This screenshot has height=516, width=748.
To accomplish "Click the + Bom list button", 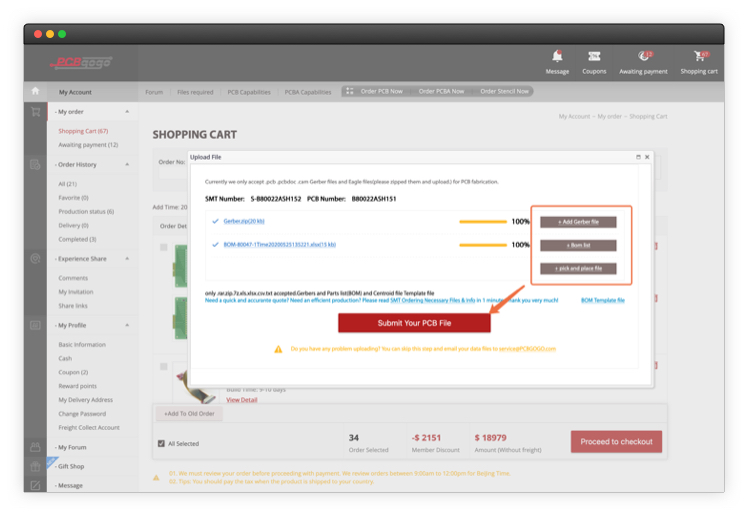I will (x=578, y=245).
